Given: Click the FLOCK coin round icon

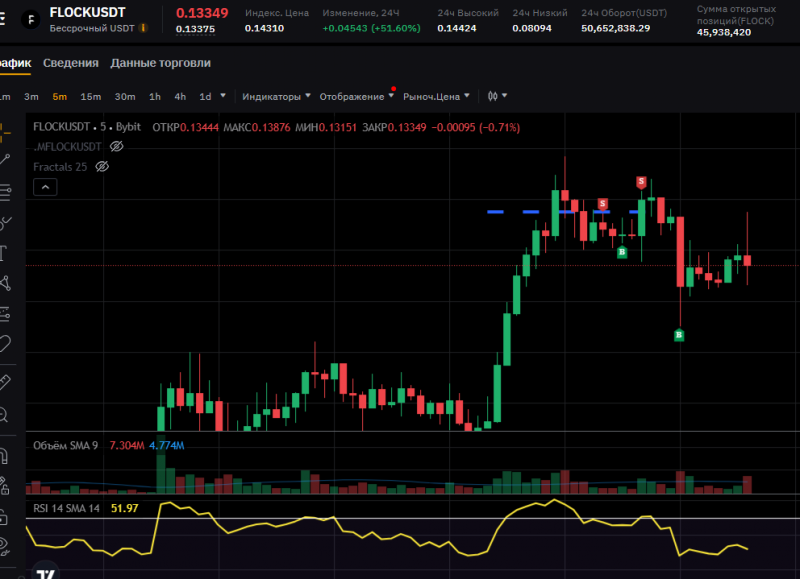Looking at the screenshot, I should click(31, 19).
